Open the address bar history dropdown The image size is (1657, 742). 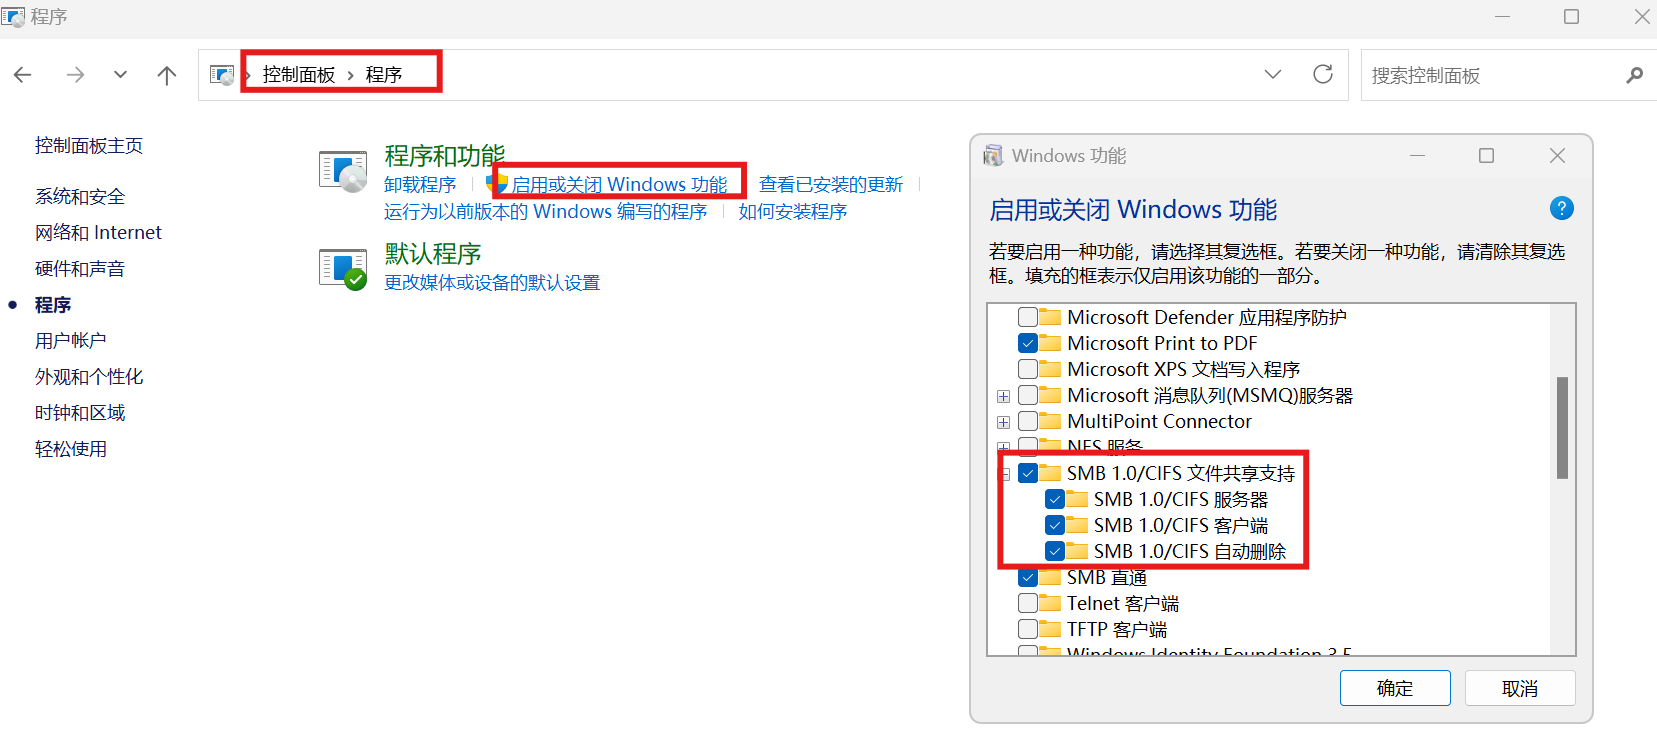(1273, 74)
